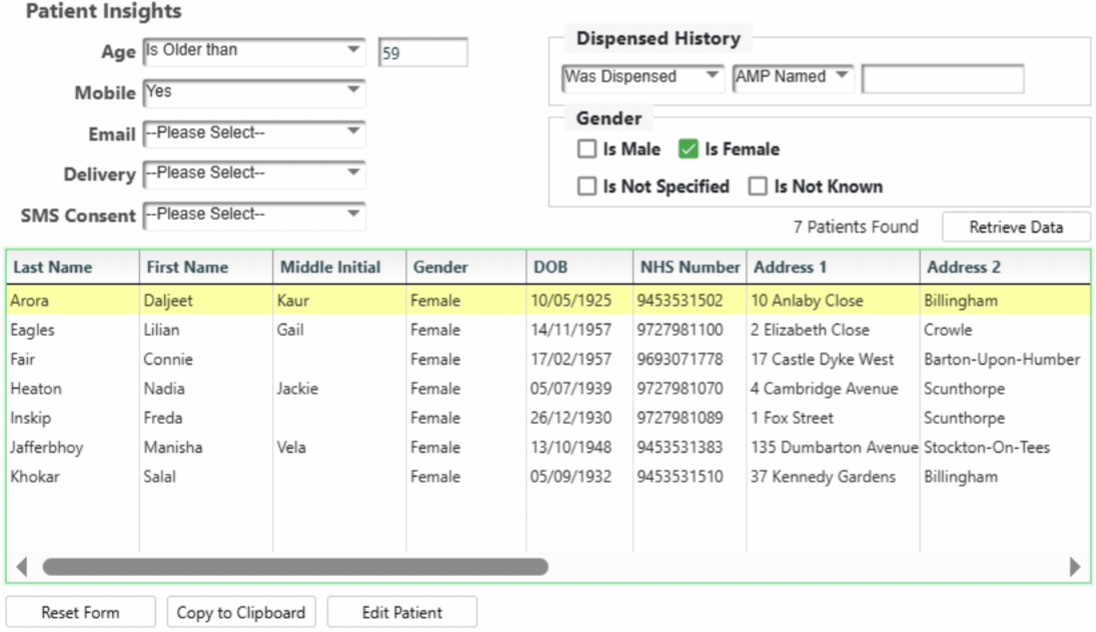
Task: Expand the Mobile dropdown
Action: (254, 92)
